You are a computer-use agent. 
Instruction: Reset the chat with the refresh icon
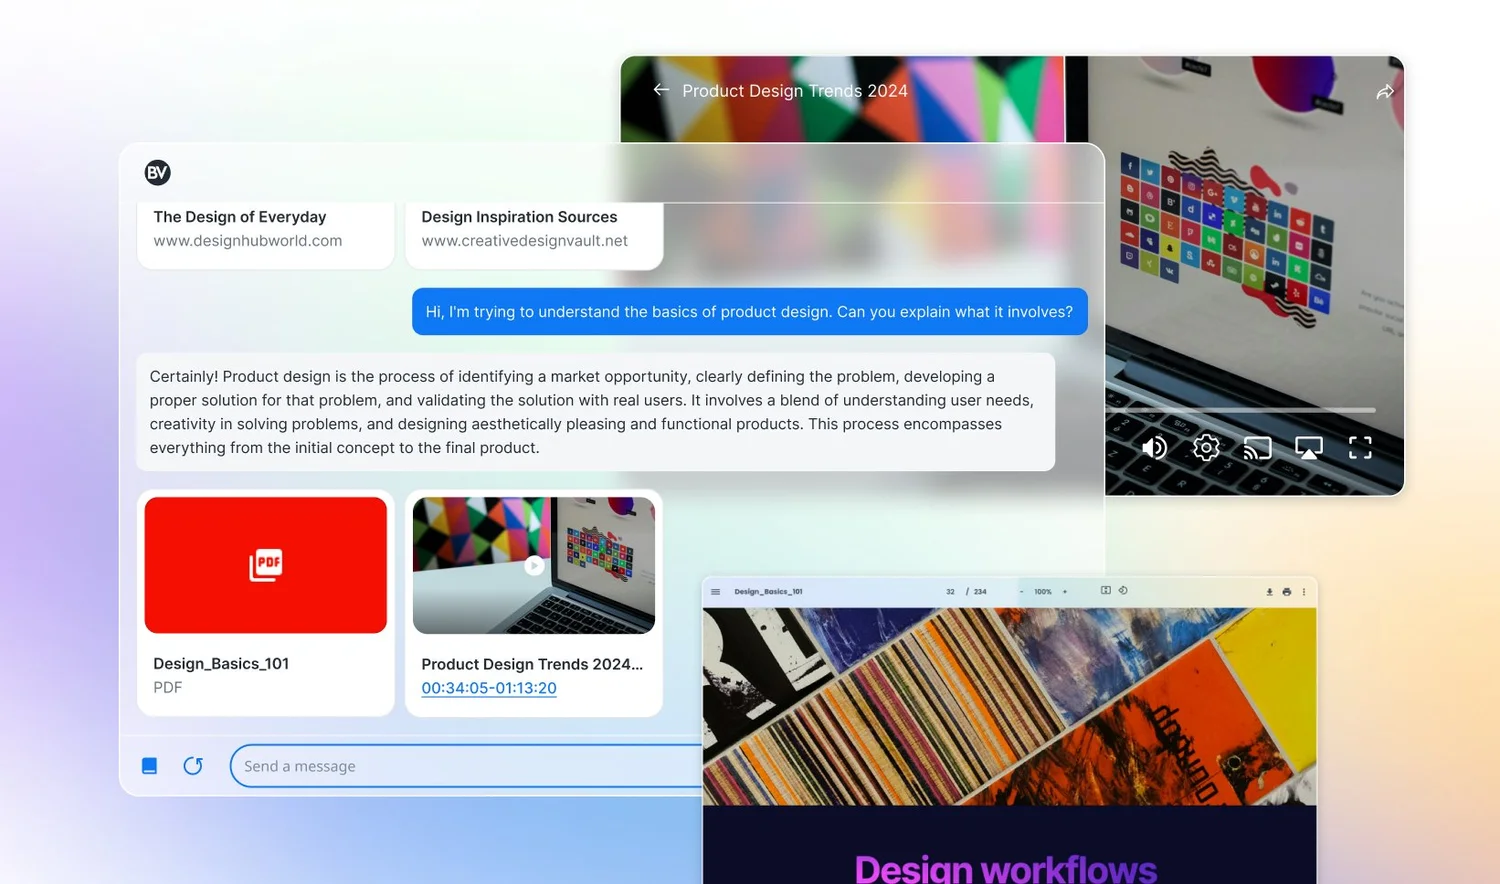193,766
